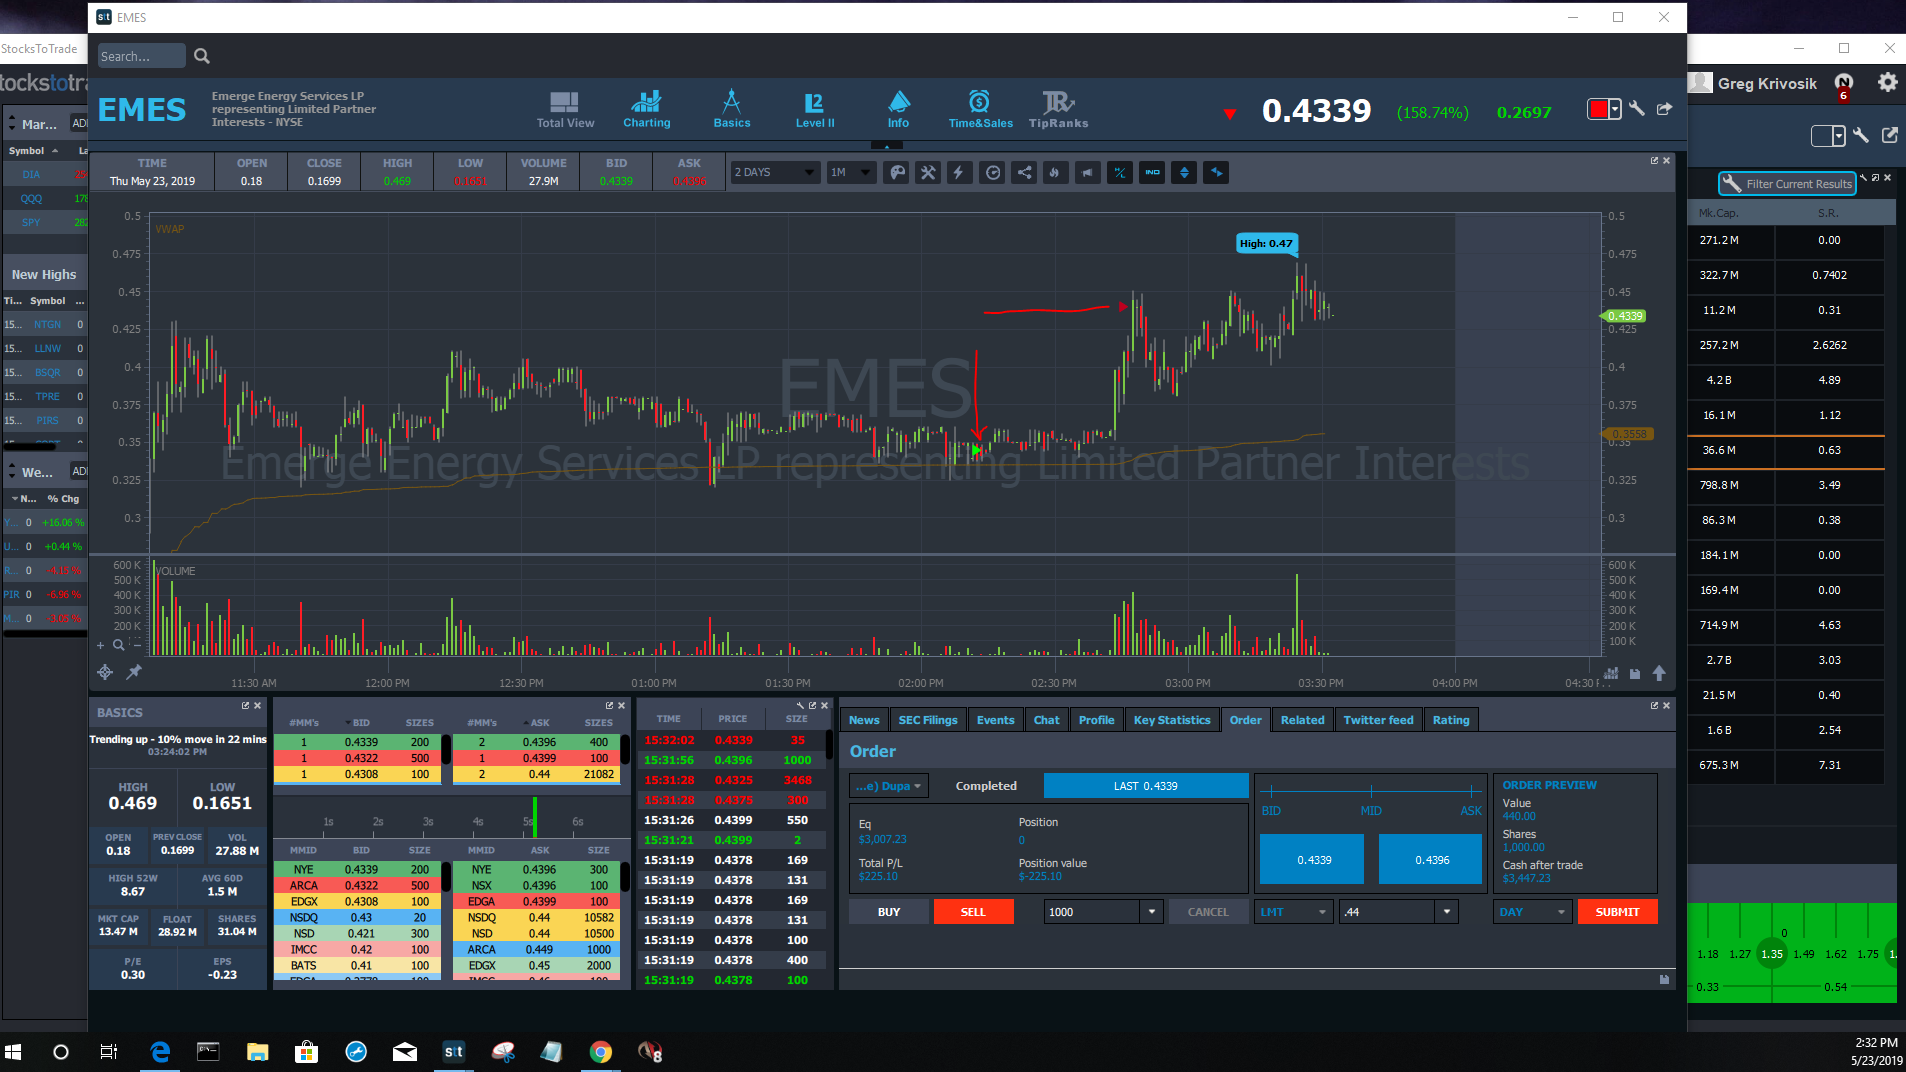1906x1072 pixels.
Task: Open the Level II module
Action: click(x=815, y=109)
